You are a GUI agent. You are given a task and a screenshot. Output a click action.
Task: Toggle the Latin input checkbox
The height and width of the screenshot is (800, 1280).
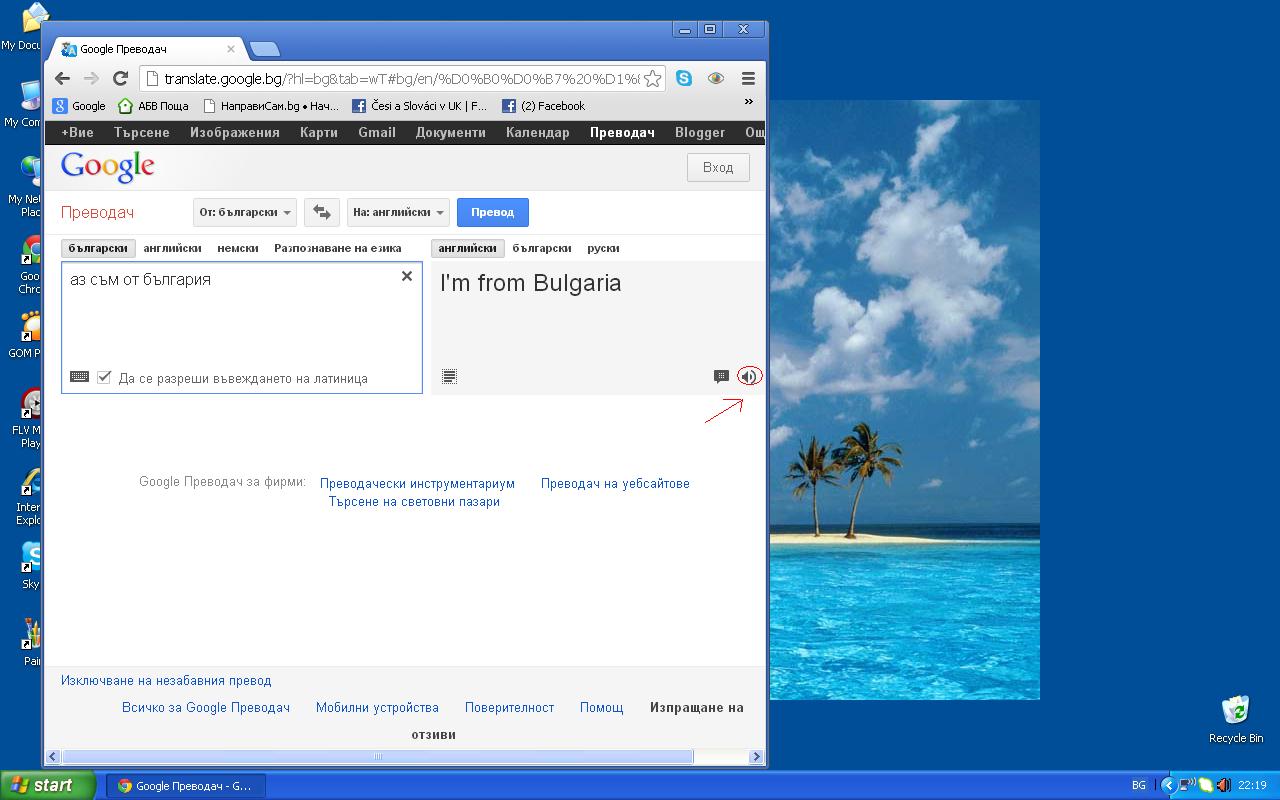pyautogui.click(x=104, y=377)
